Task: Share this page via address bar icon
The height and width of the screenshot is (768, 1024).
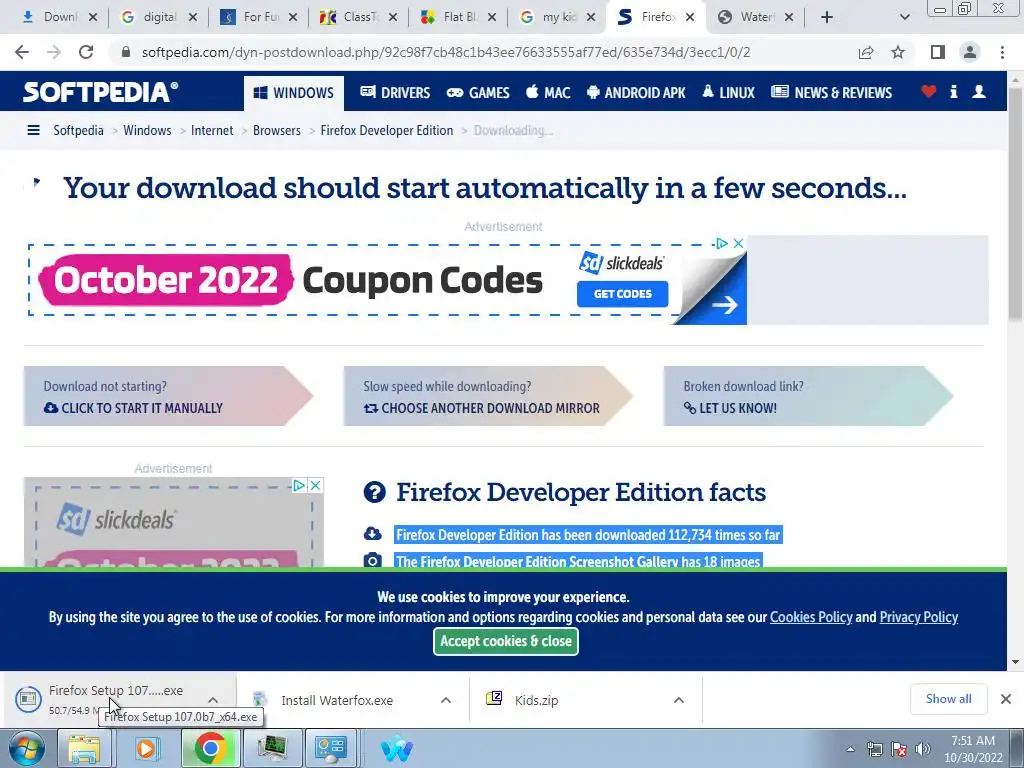Action: pyautogui.click(x=866, y=52)
